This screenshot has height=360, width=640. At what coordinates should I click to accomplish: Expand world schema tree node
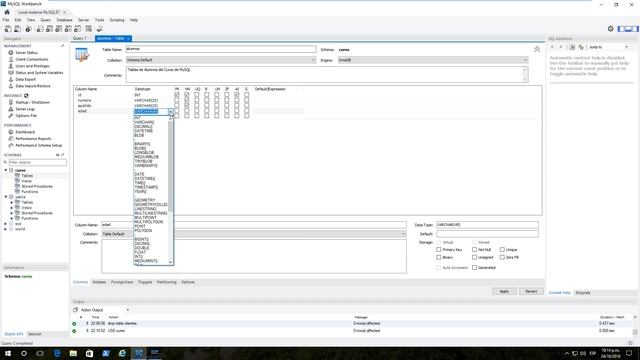(6, 229)
